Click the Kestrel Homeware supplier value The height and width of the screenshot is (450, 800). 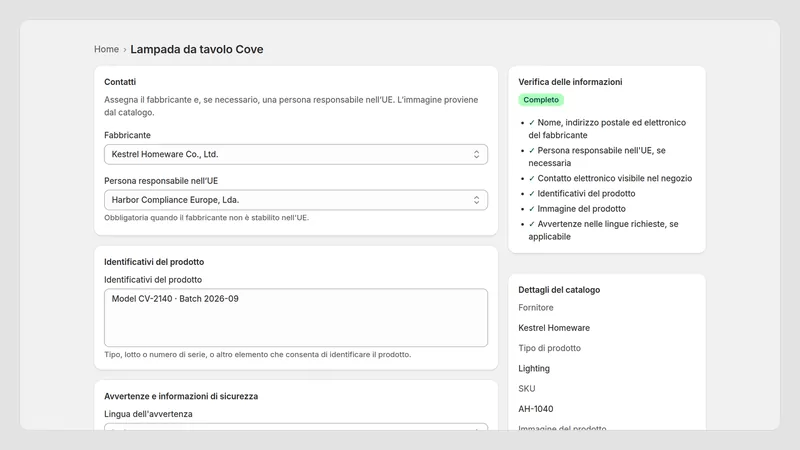[x=554, y=328]
